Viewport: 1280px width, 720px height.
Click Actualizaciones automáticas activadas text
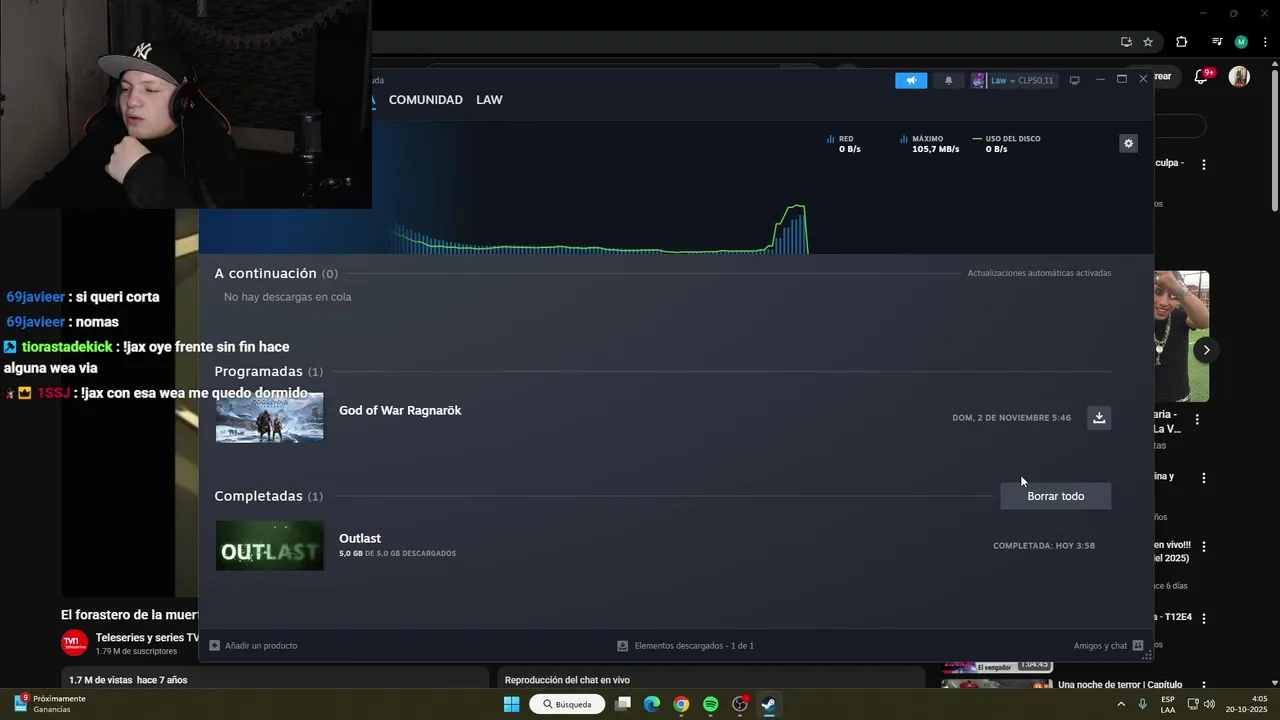click(1039, 273)
